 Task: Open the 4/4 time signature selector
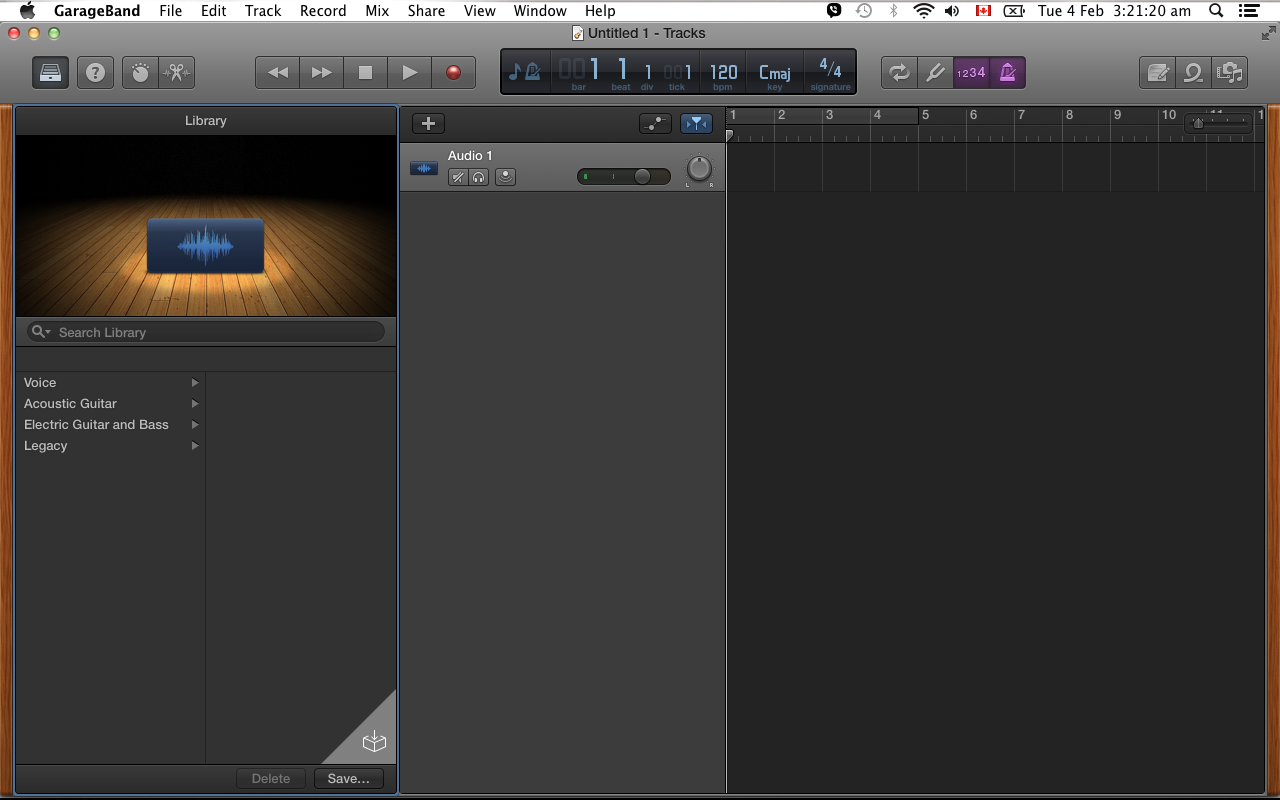click(830, 69)
